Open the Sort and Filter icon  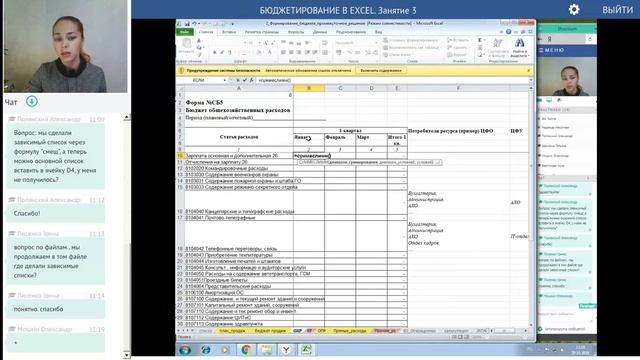pos(498,43)
